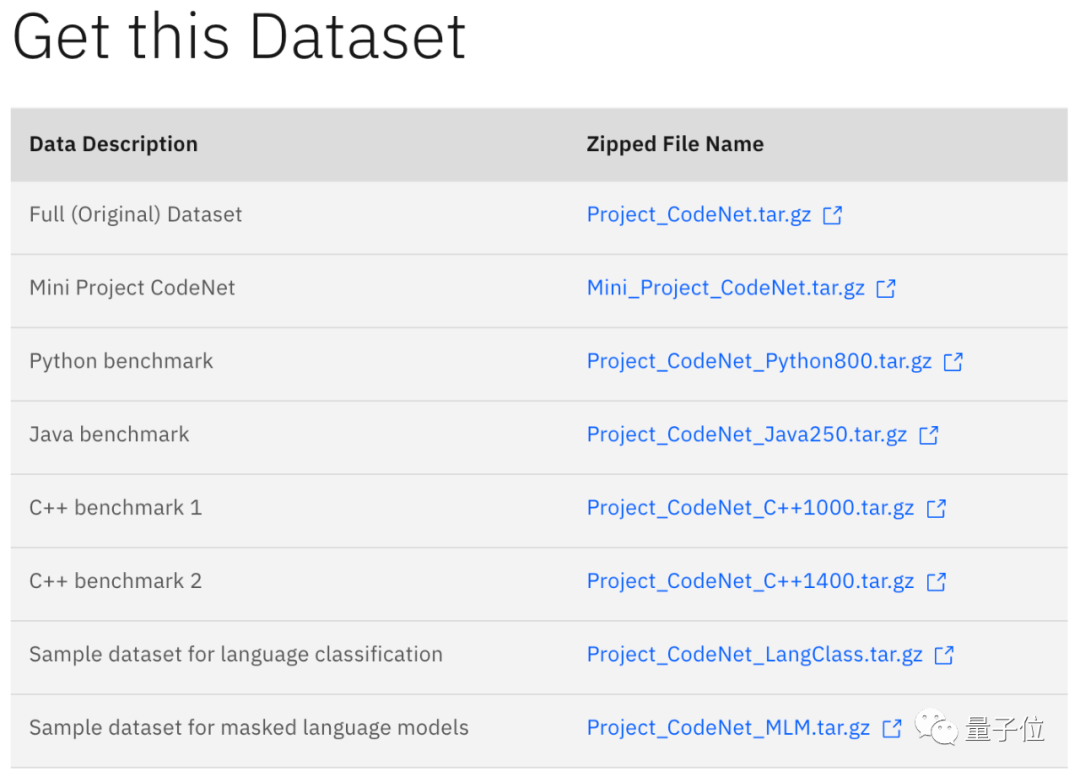Open Project_CodeNet_Python800.tar.gz link
The image size is (1080, 777).
pos(759,361)
